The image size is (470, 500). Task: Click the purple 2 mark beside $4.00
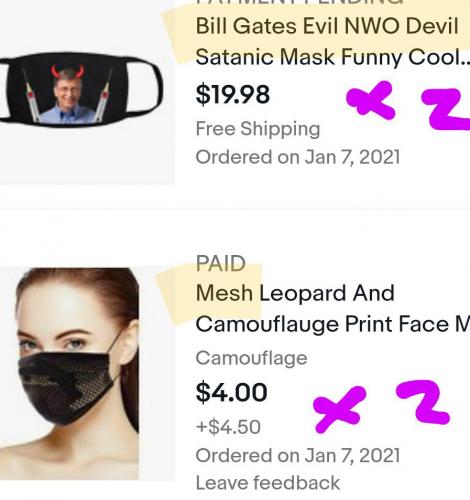[423, 402]
